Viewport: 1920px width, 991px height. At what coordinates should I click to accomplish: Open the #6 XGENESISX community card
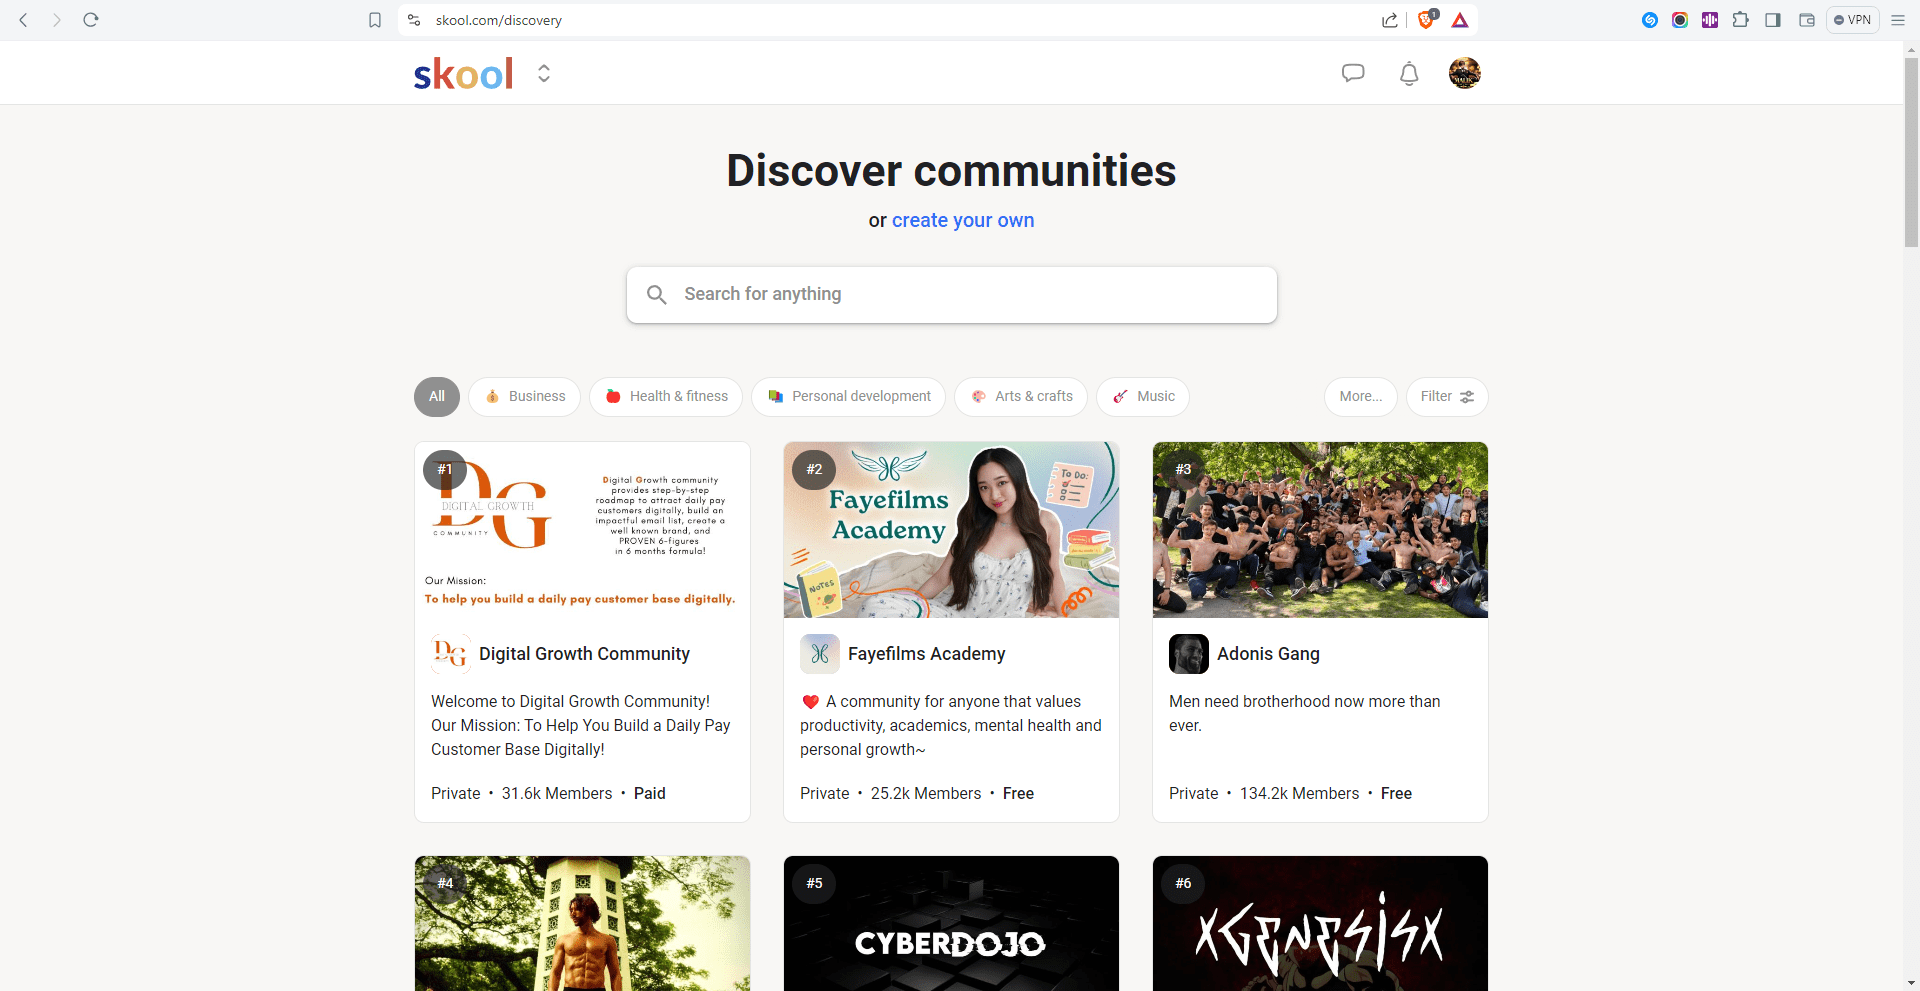[1320, 923]
